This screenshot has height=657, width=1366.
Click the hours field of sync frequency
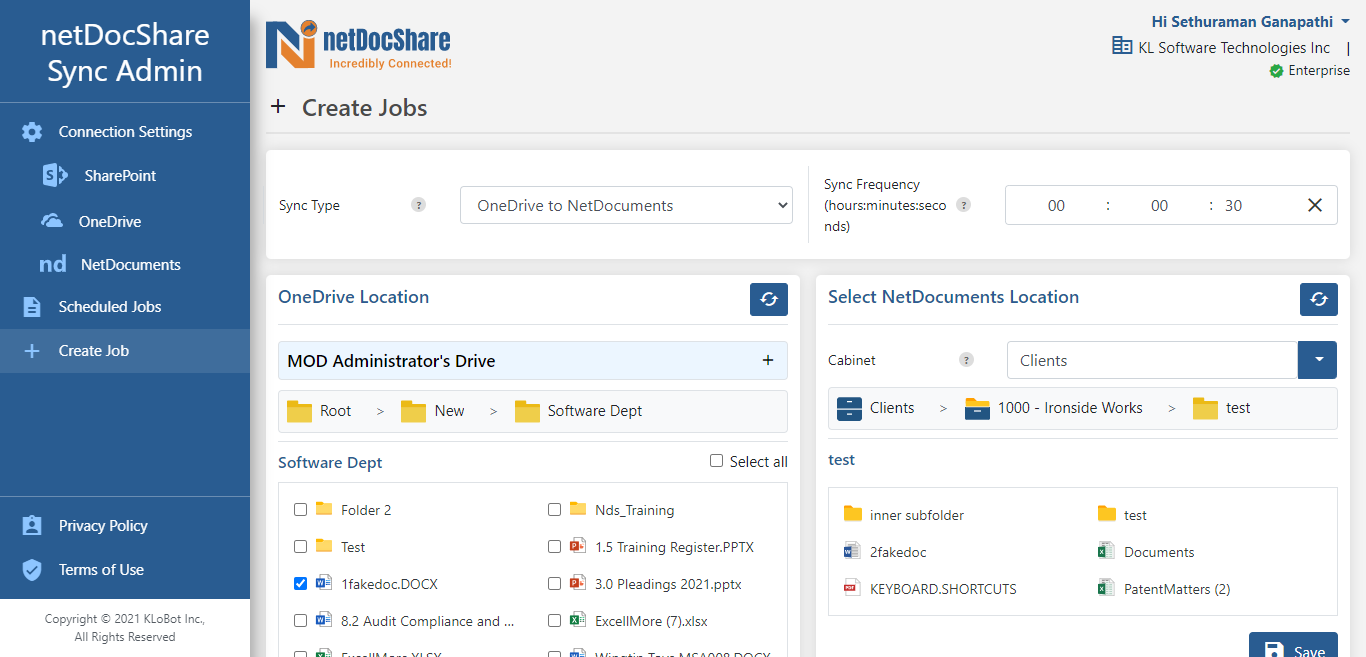pos(1056,205)
